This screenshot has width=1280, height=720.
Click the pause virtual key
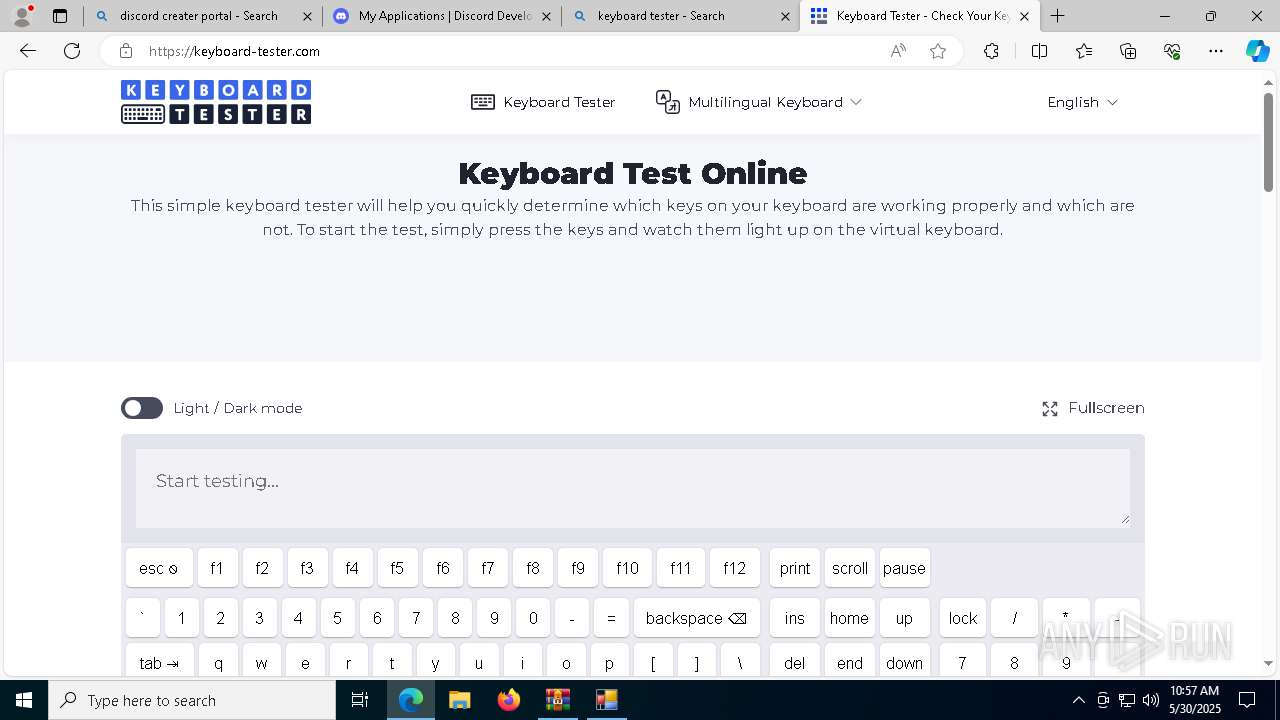[904, 568]
